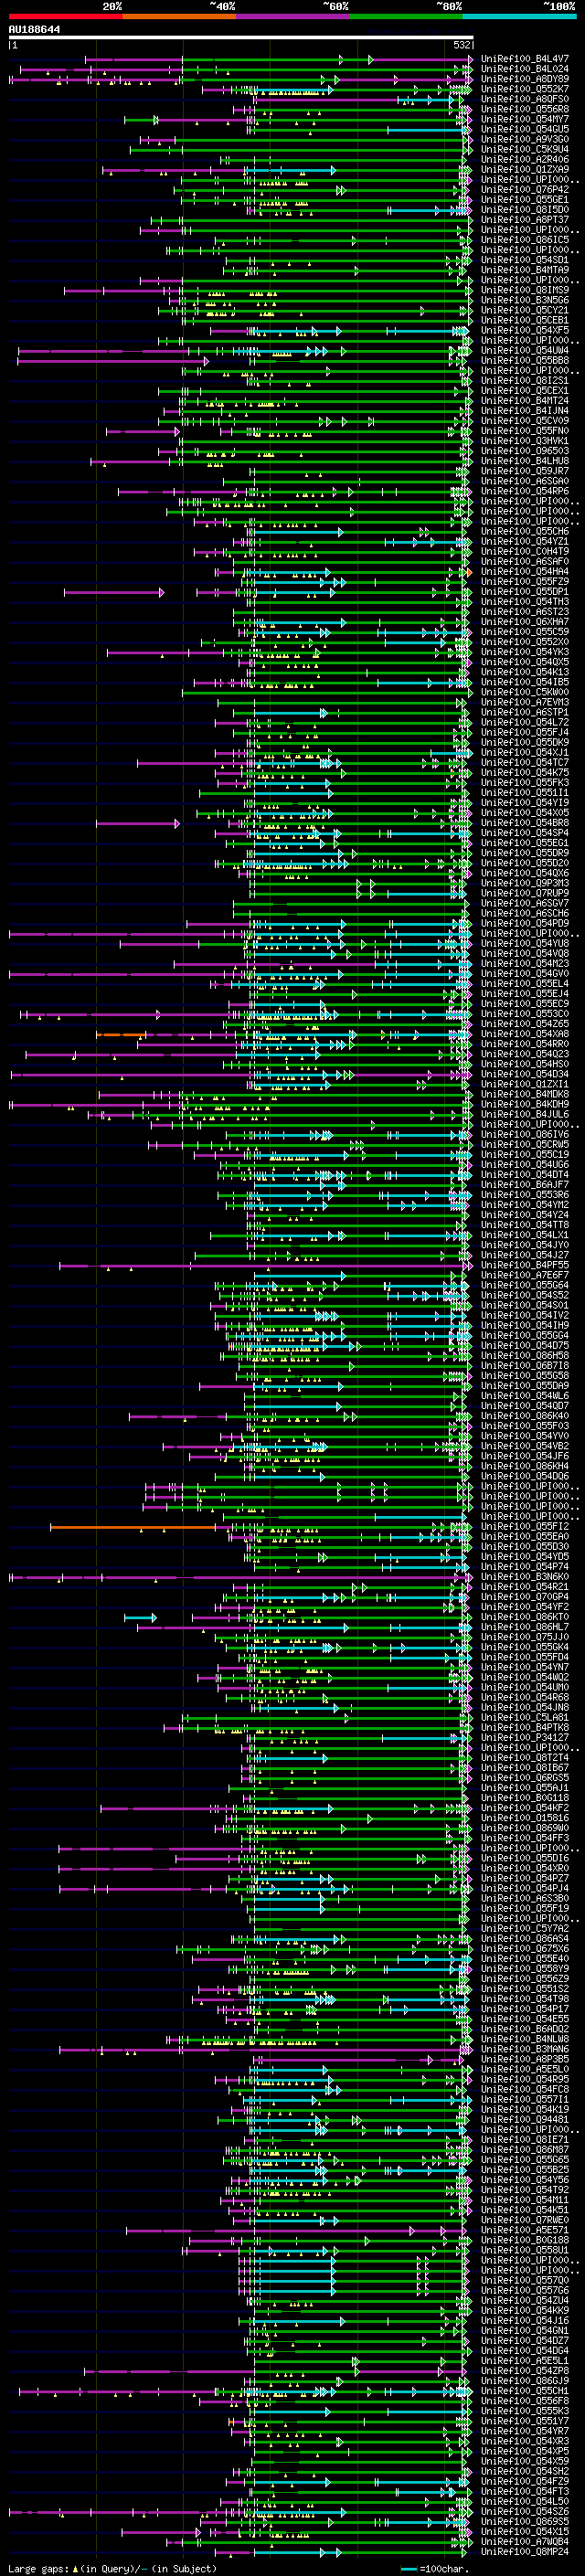Click the white query sequence ruler bar

coord(241,38)
